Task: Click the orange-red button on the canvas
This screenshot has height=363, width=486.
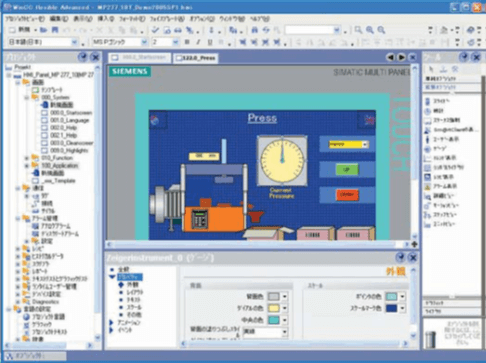Action: [347, 195]
